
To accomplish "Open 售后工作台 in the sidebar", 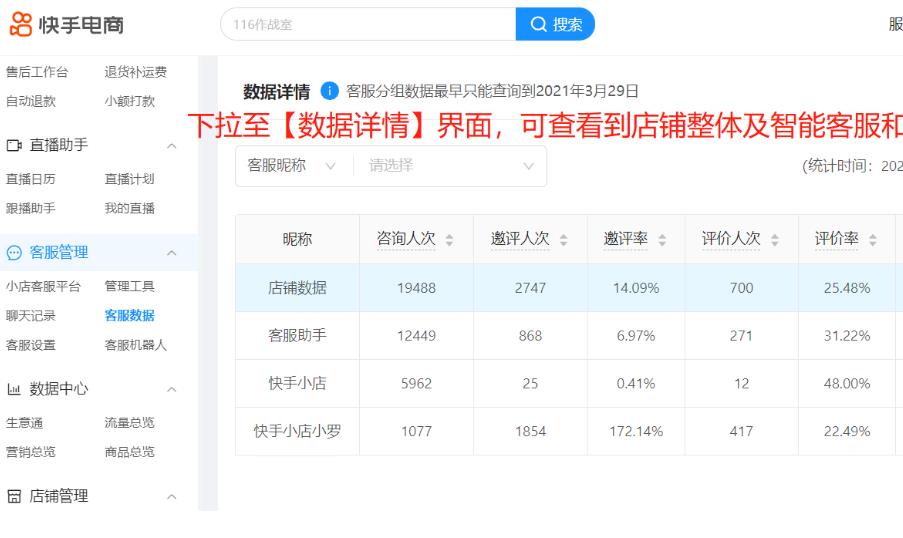I will pyautogui.click(x=37, y=72).
